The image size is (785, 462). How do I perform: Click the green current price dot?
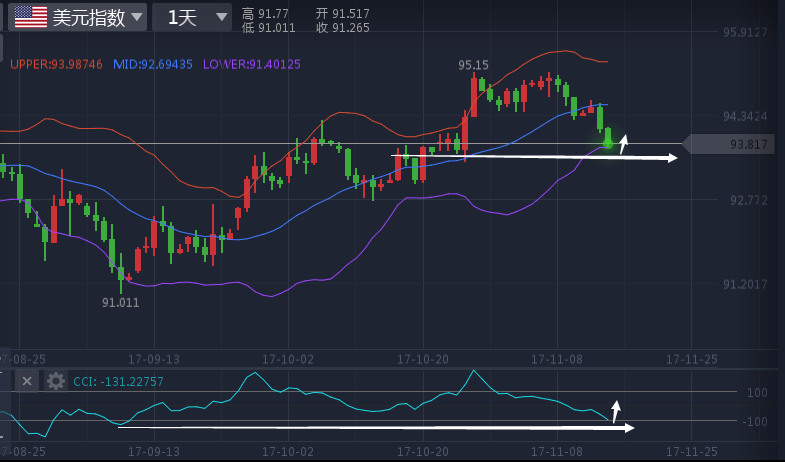[608, 144]
